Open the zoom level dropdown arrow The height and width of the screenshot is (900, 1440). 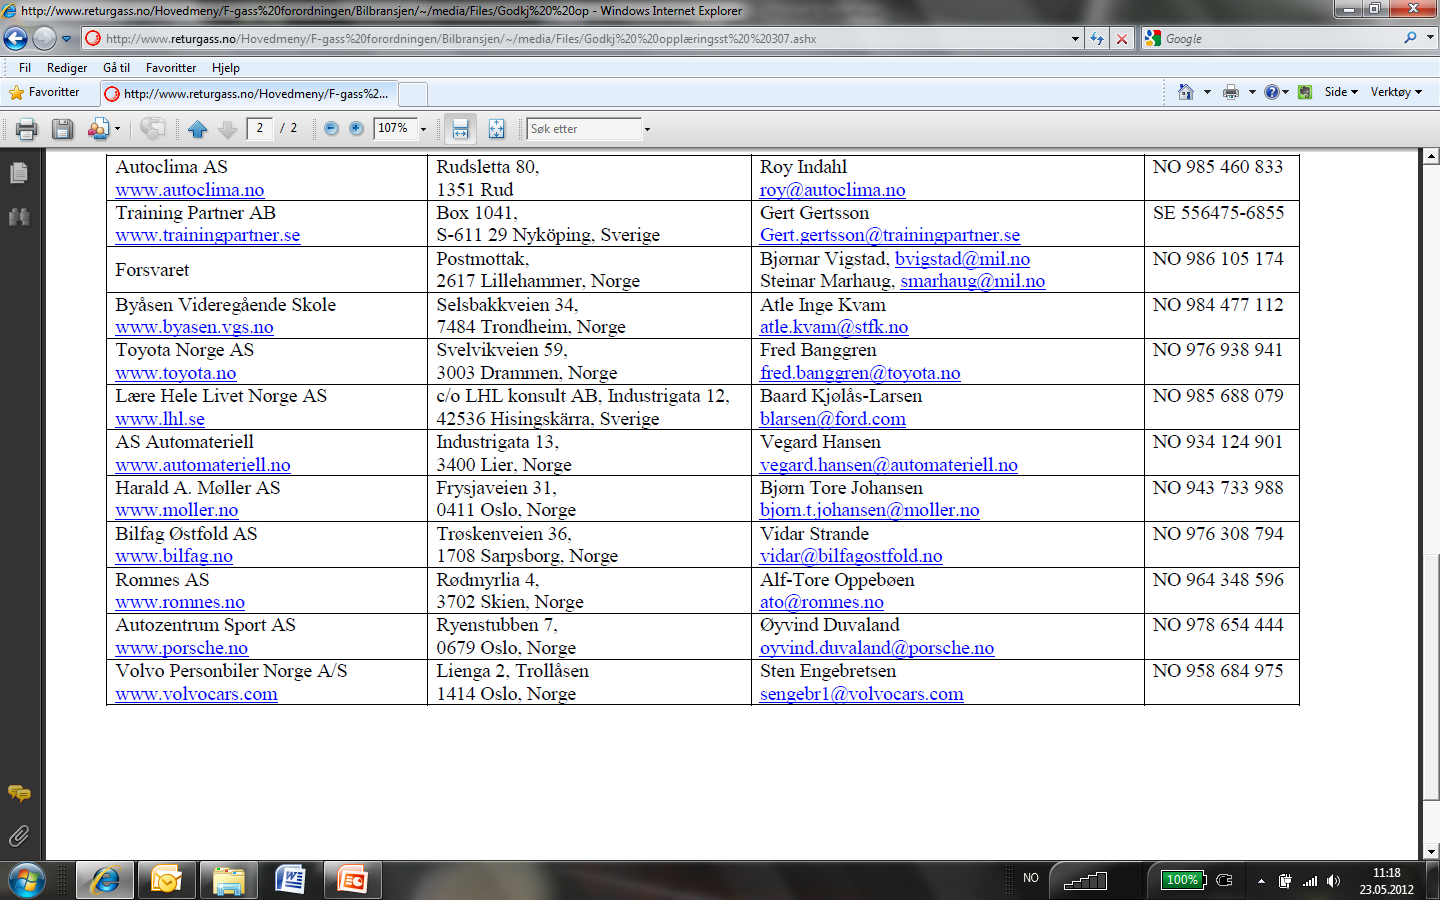[424, 129]
